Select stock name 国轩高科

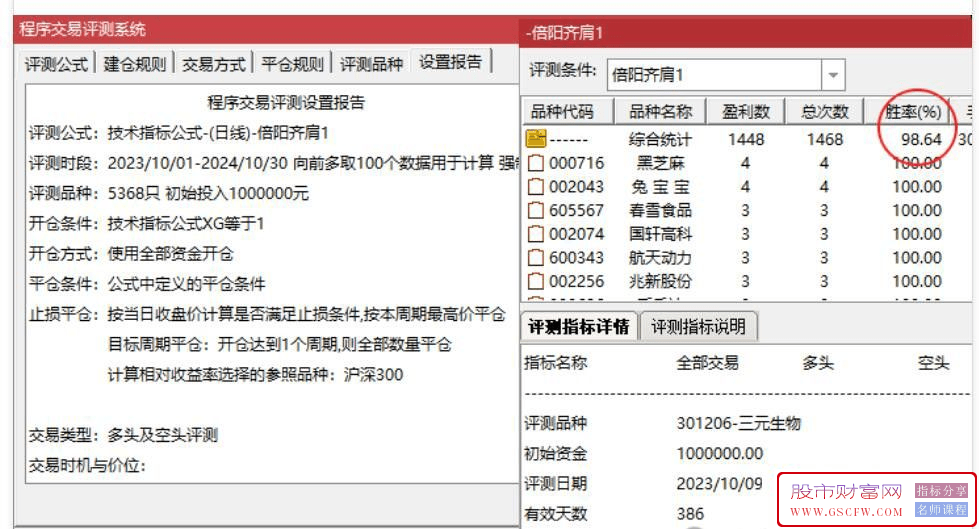tap(660, 234)
